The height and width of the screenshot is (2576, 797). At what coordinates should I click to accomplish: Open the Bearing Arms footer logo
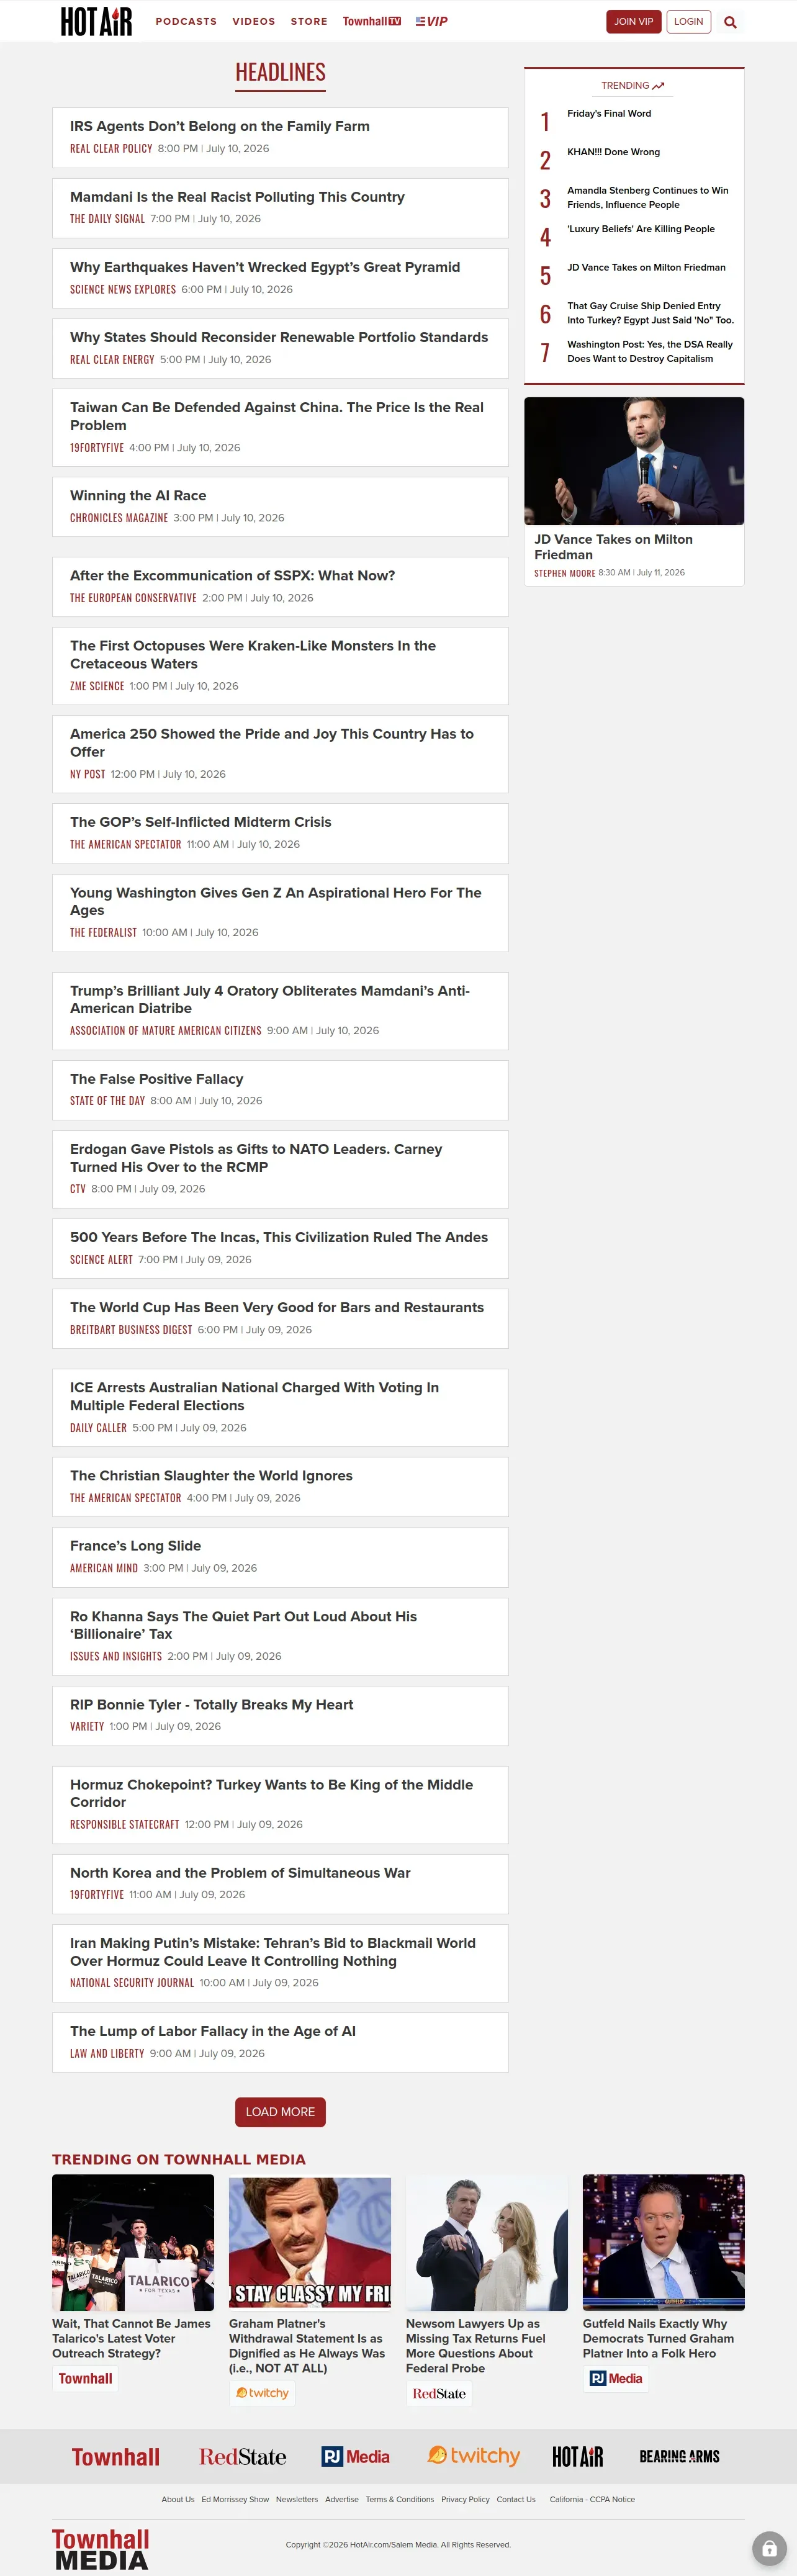(679, 2456)
